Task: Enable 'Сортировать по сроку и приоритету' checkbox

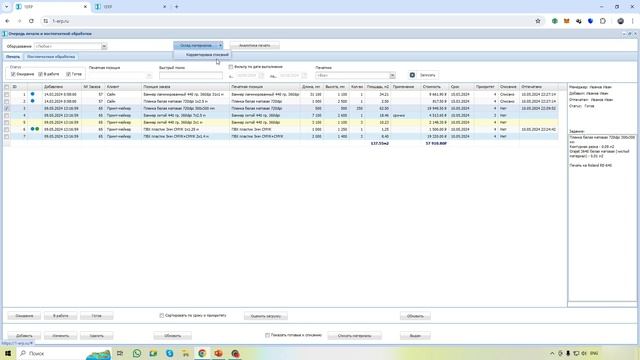Action: coord(162,316)
